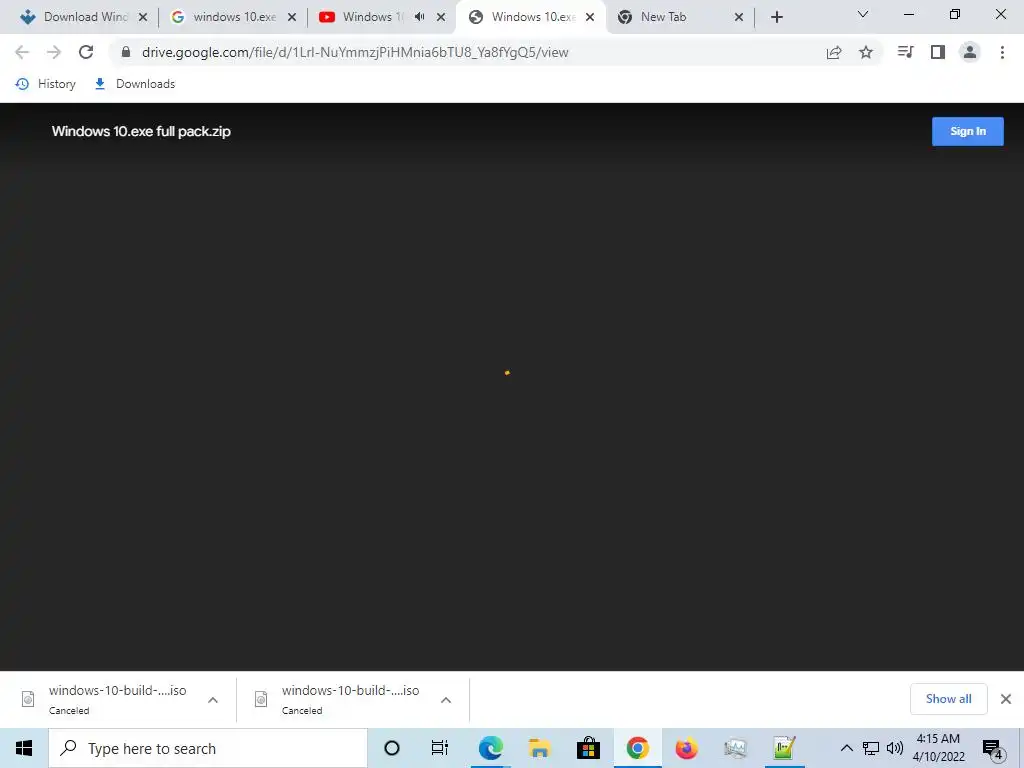The height and width of the screenshot is (768, 1024).
Task: Open the green chart app taskbar icon
Action: tap(784, 748)
